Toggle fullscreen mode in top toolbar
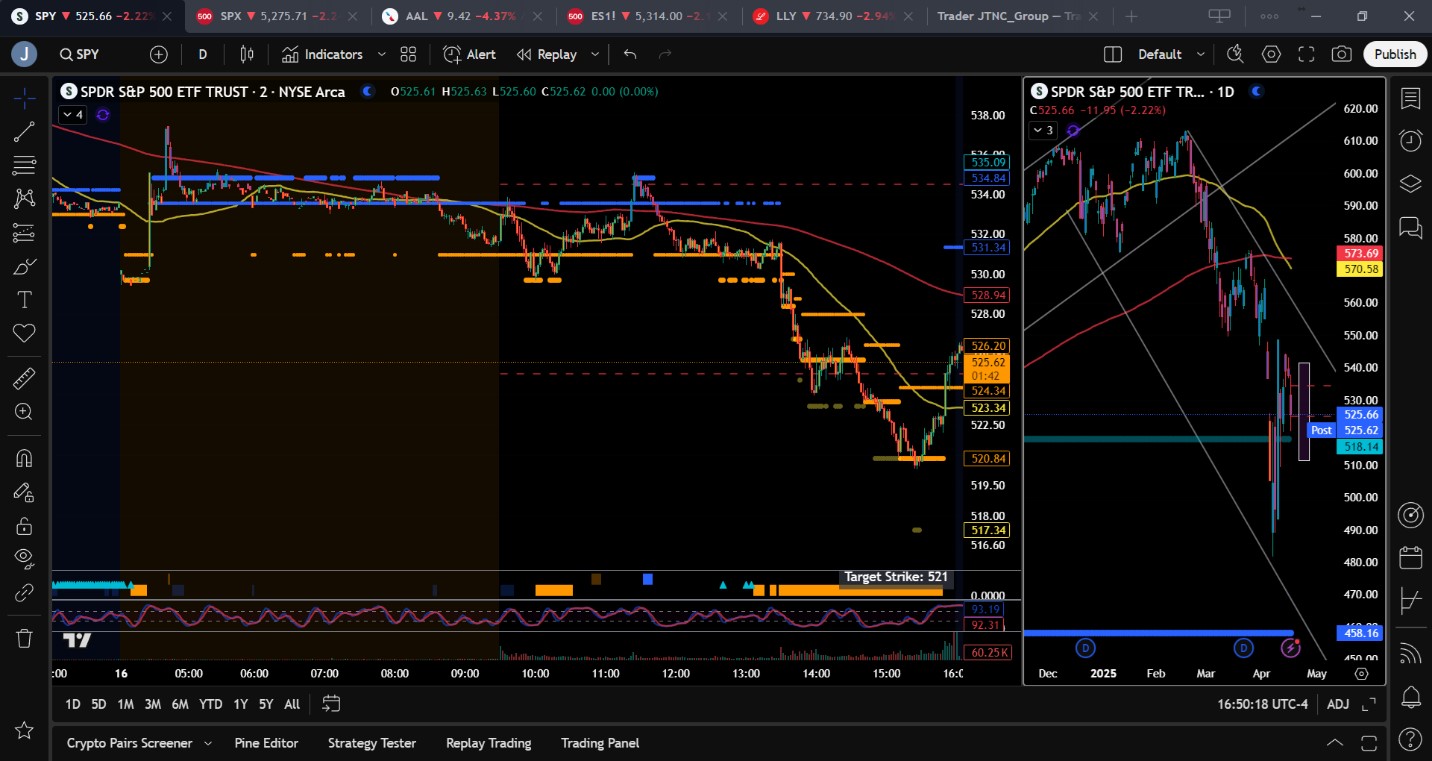This screenshot has height=761, width=1432. (x=1306, y=54)
